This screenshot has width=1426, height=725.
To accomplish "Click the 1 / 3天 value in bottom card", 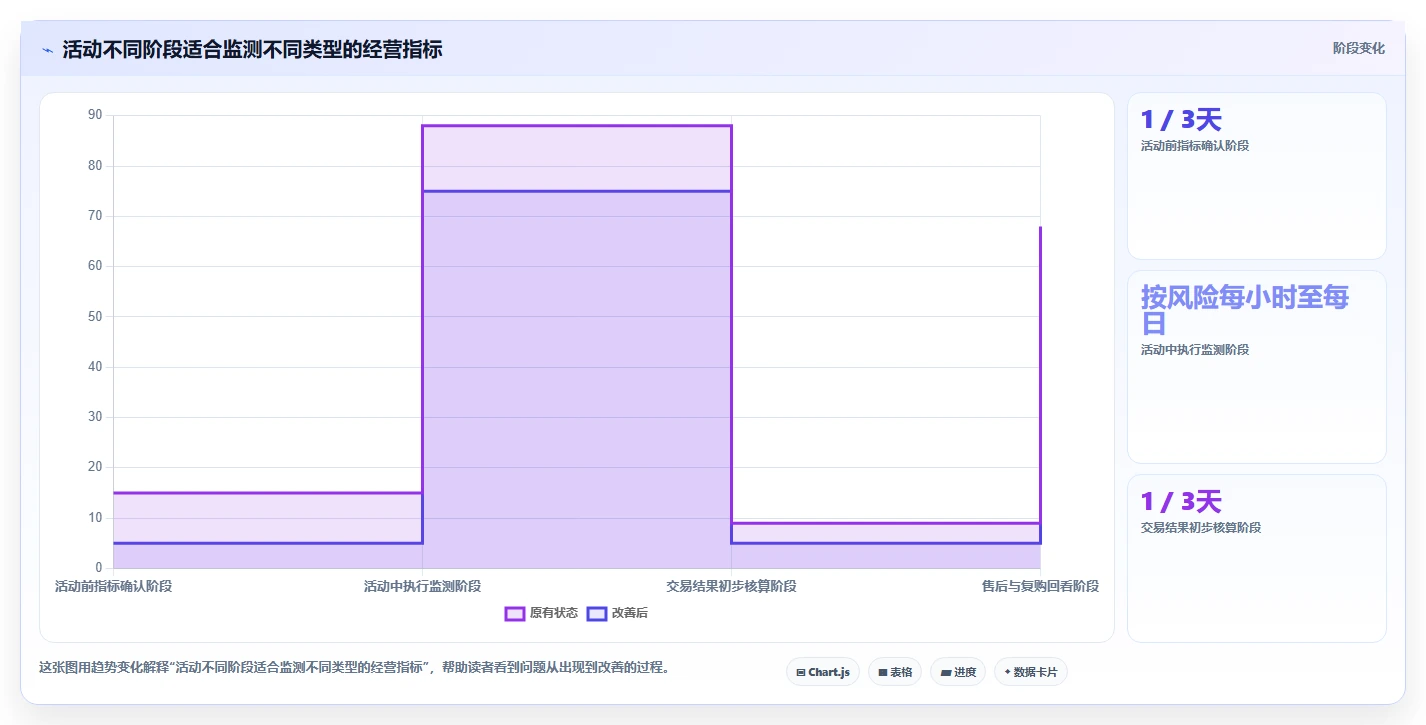I will coord(1181,502).
